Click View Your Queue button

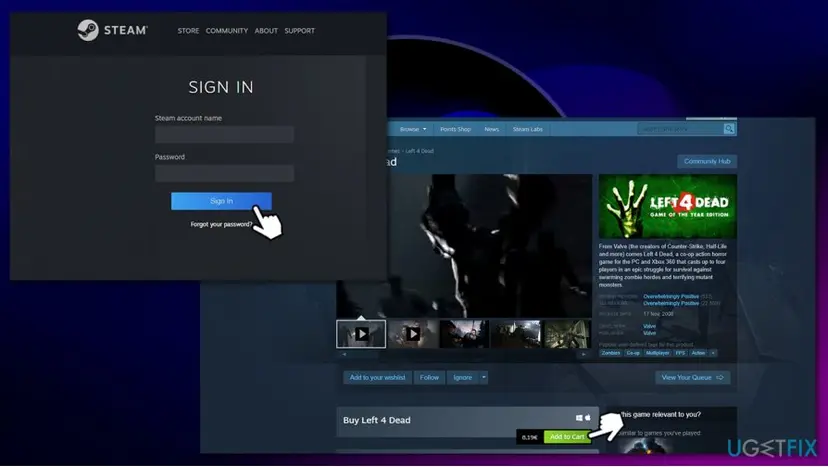point(693,377)
